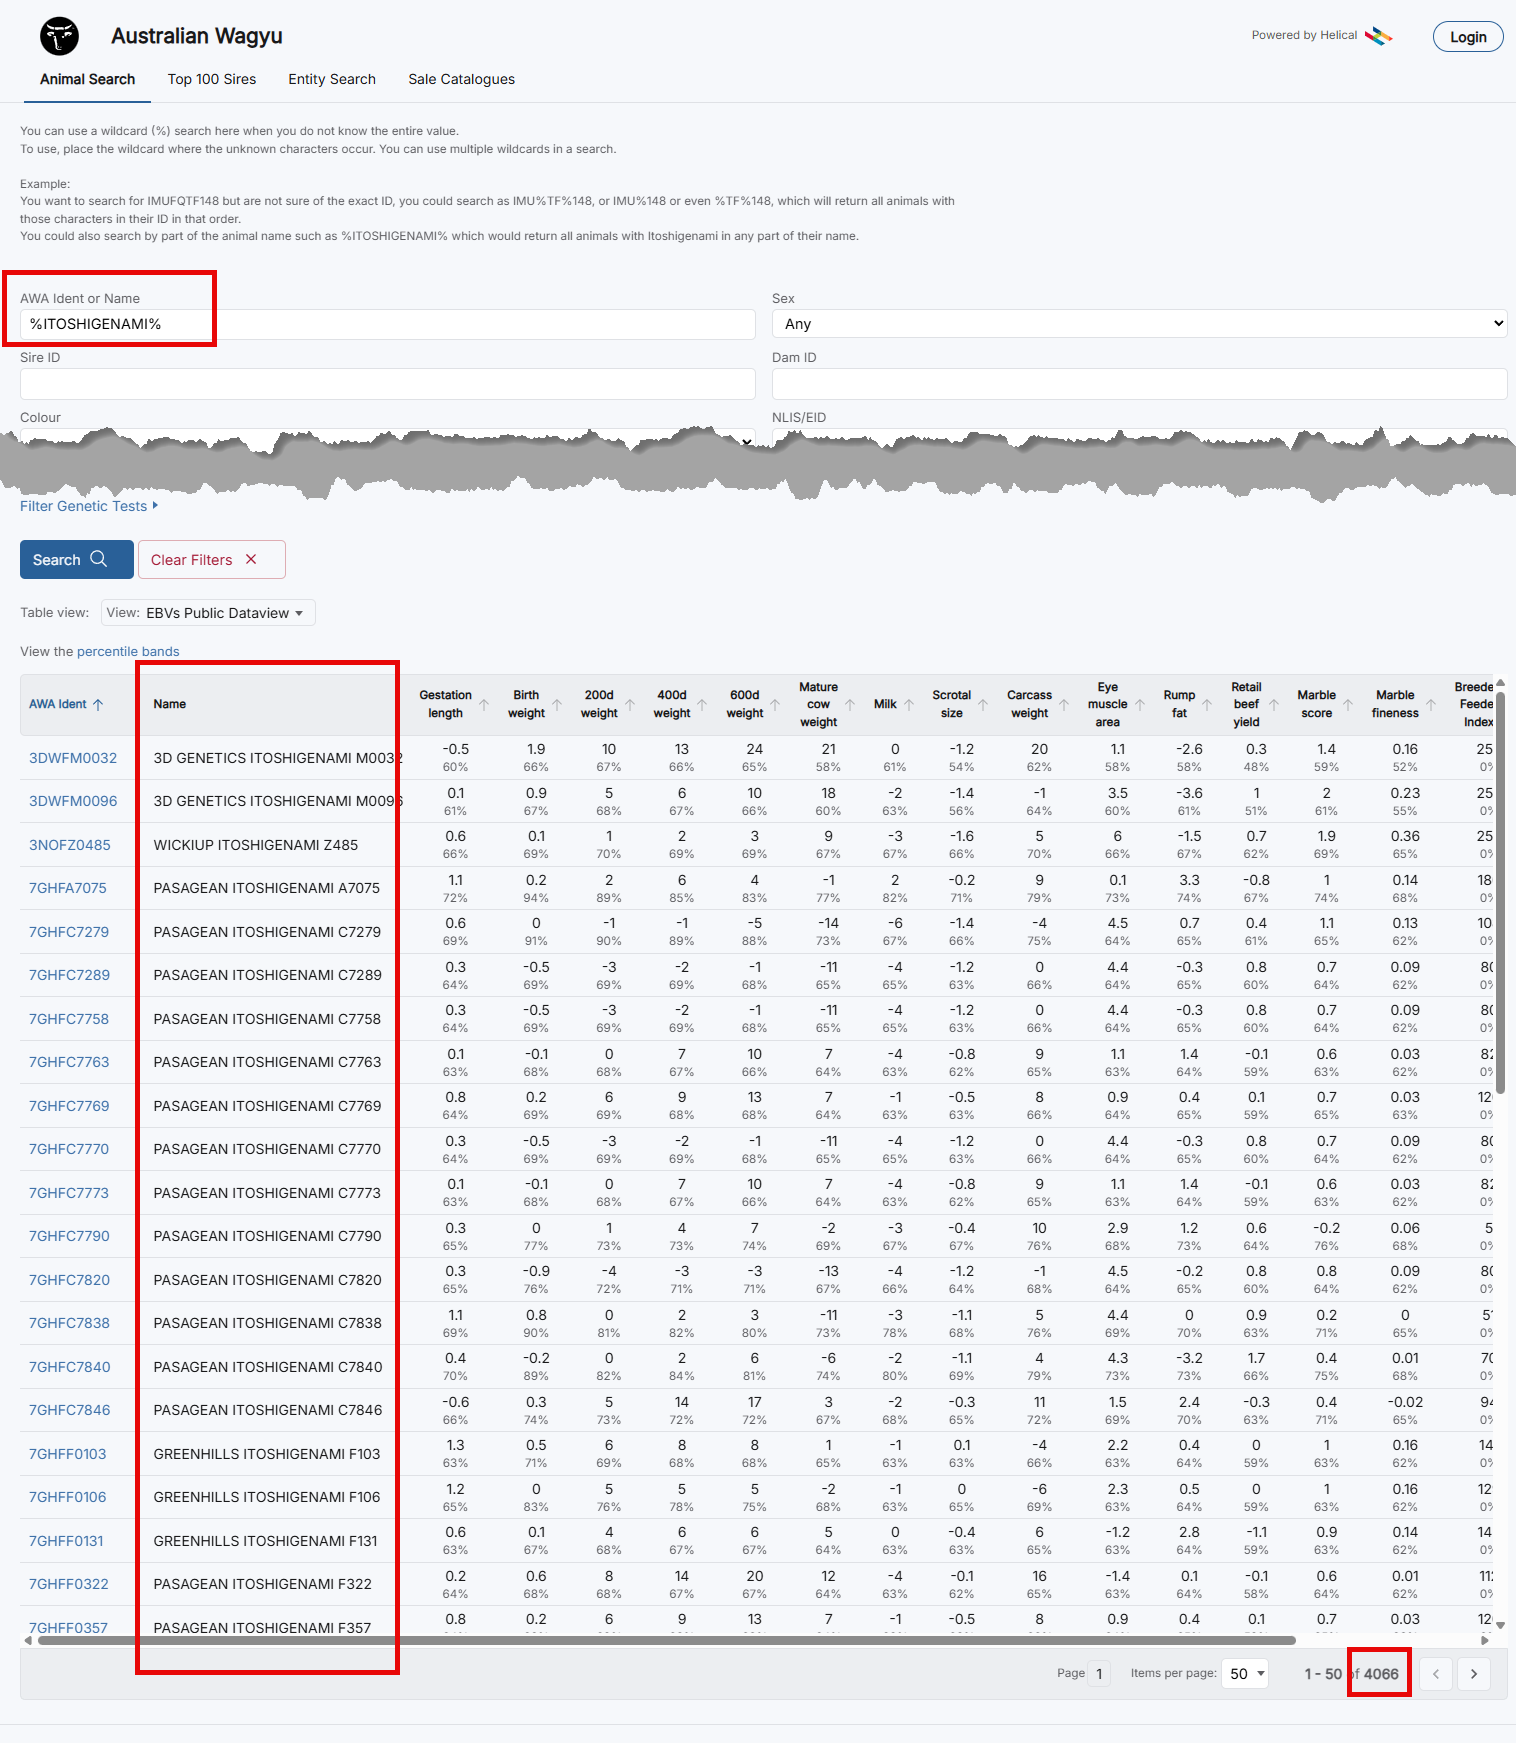Viewport: 1516px width, 1743px height.
Task: Switch to Top 100 Sires tab
Action: 212,79
